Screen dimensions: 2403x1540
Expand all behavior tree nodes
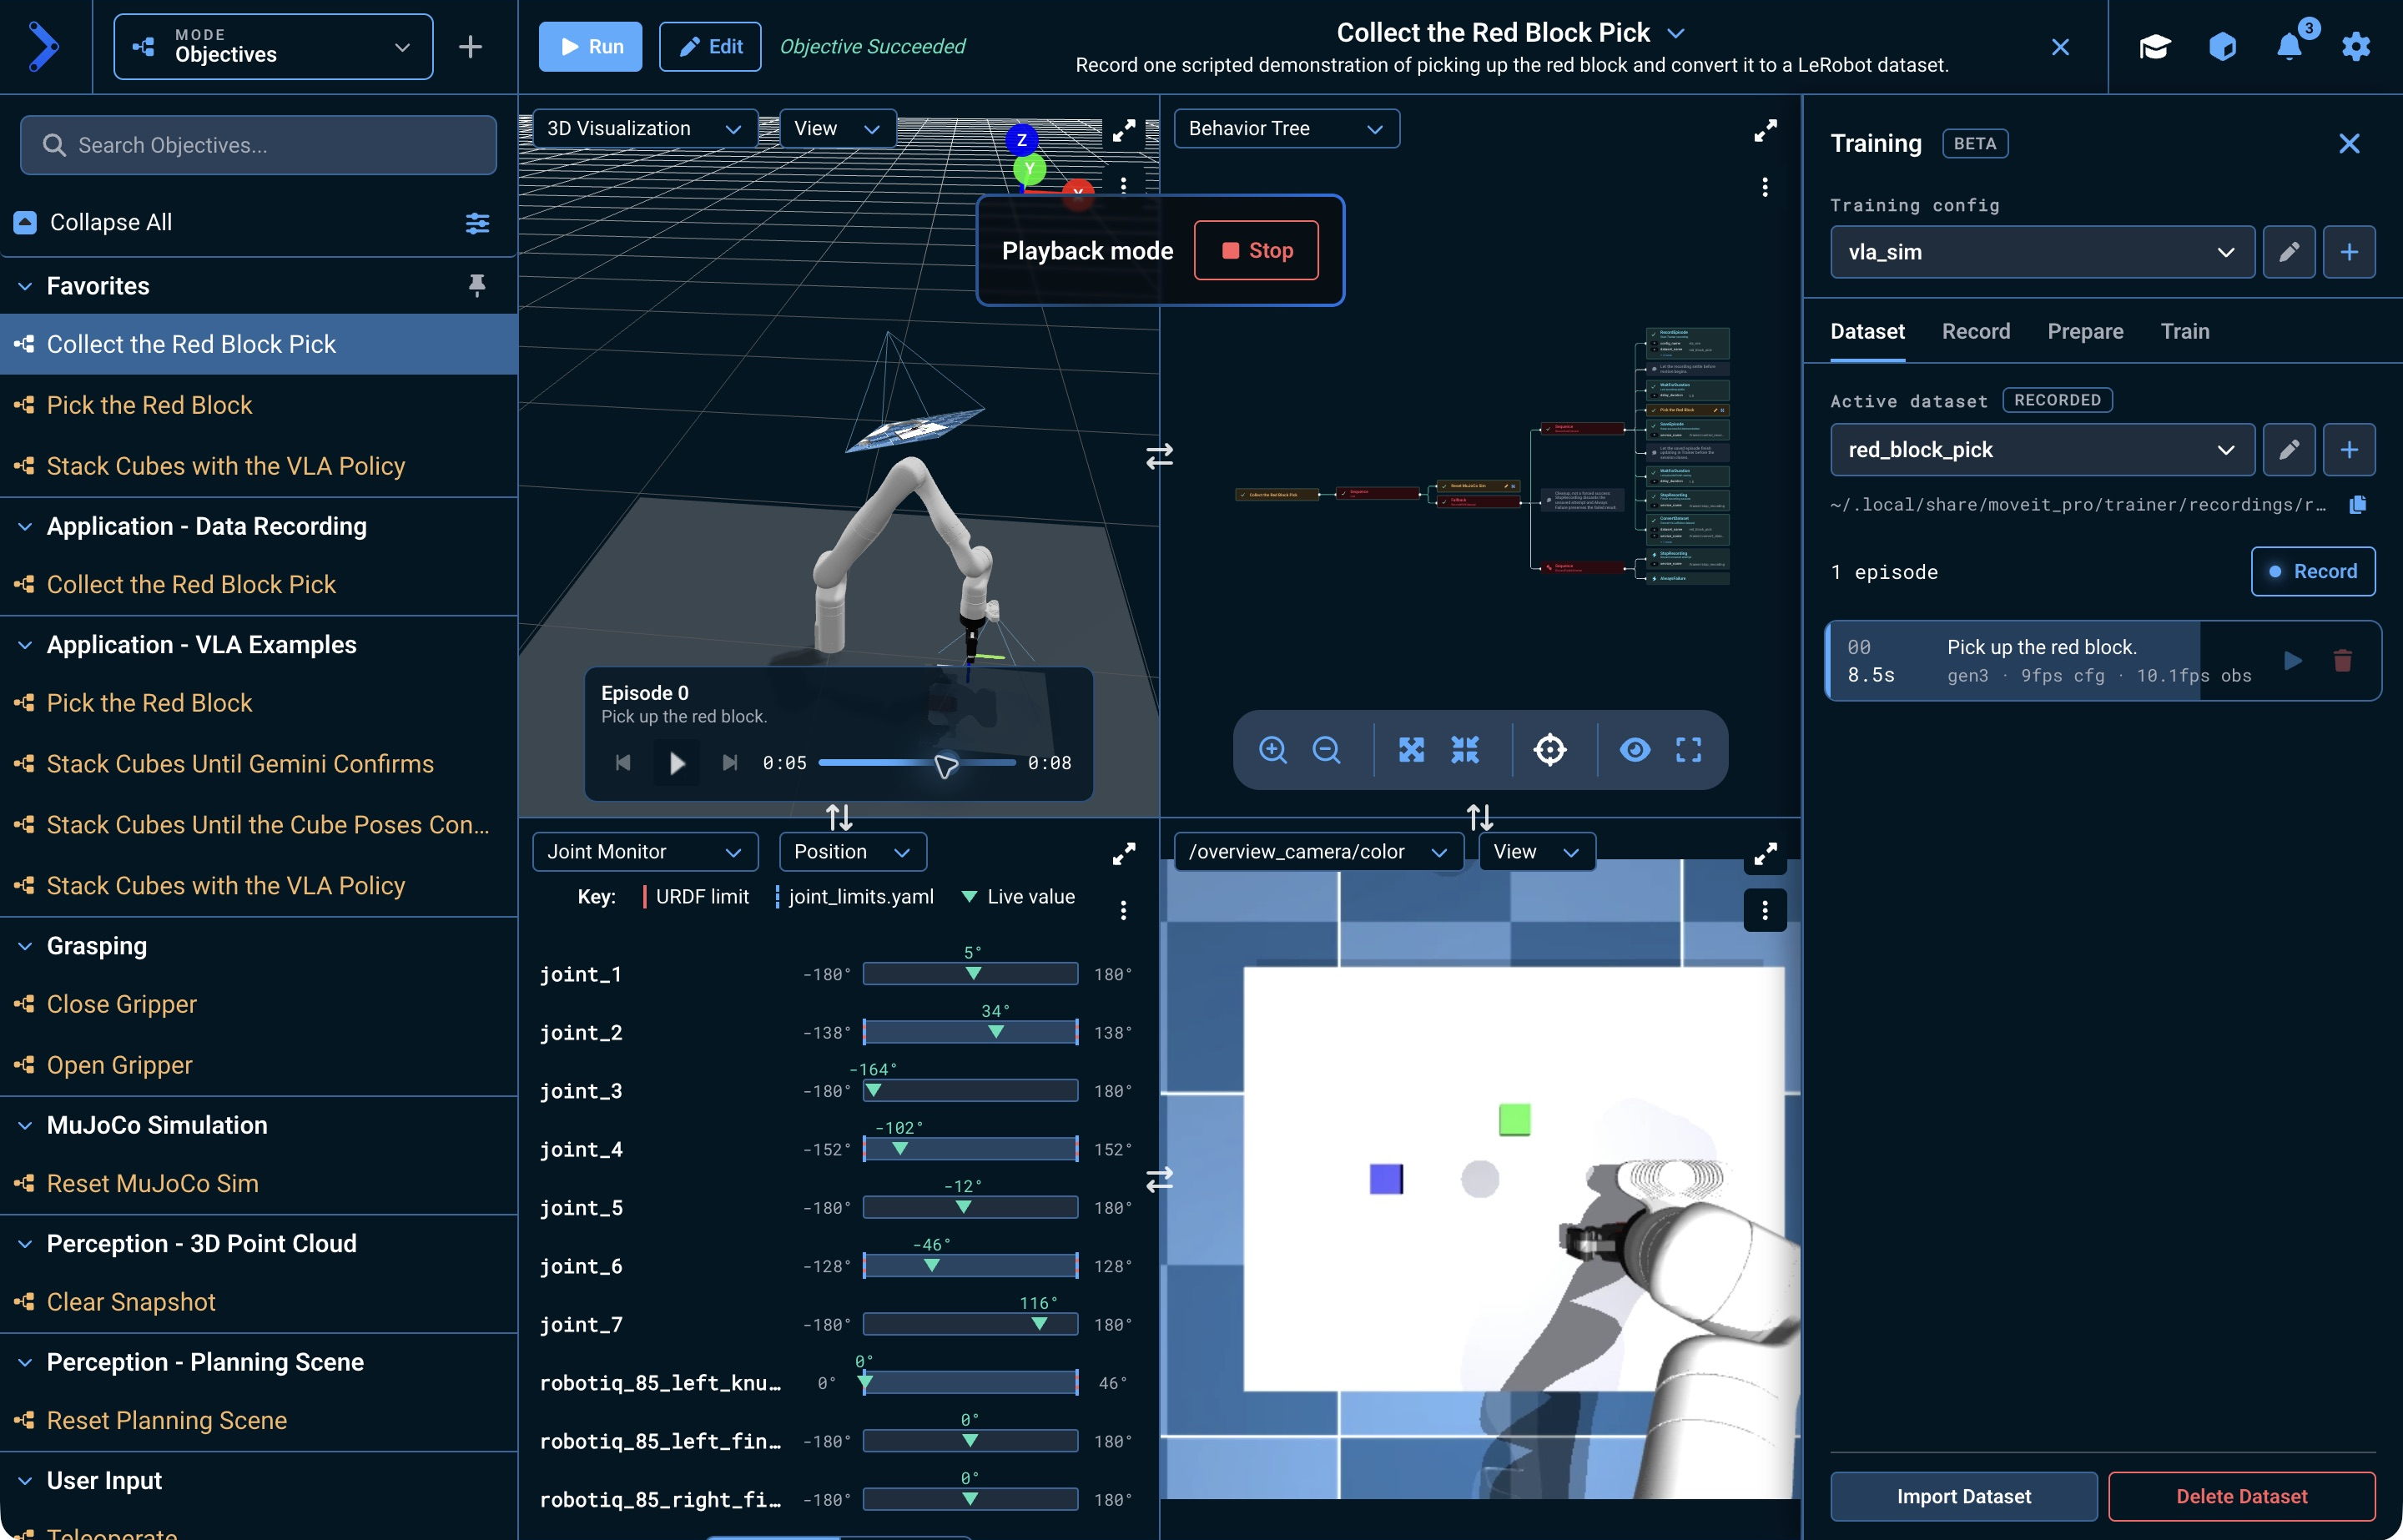point(1411,750)
